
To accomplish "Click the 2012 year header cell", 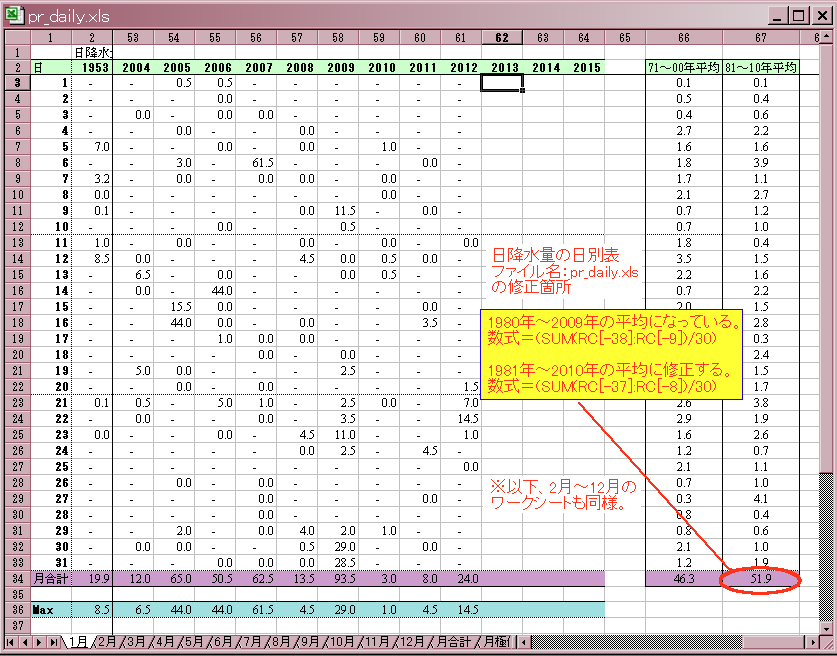I will click(461, 68).
